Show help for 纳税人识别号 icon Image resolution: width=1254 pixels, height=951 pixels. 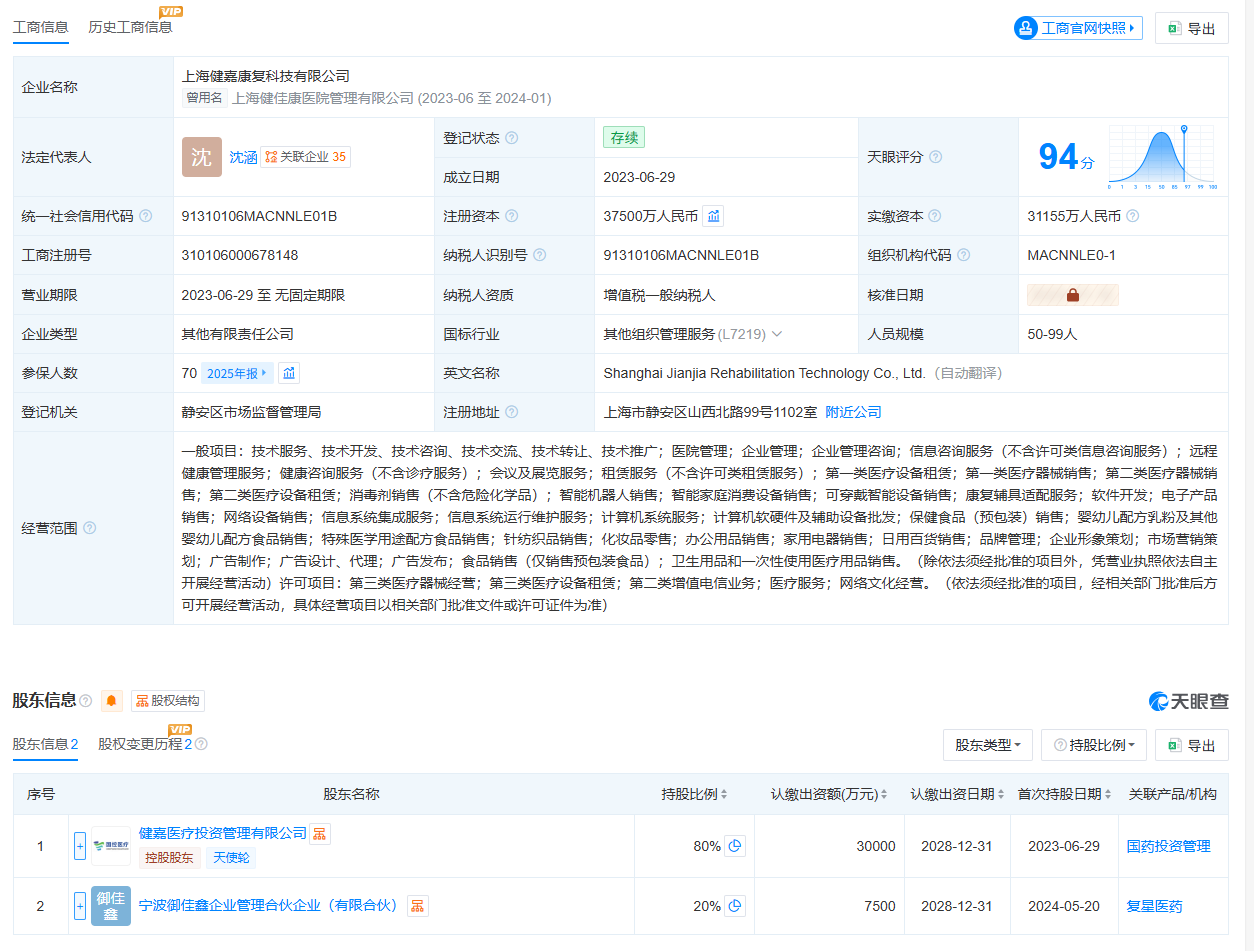(540, 255)
